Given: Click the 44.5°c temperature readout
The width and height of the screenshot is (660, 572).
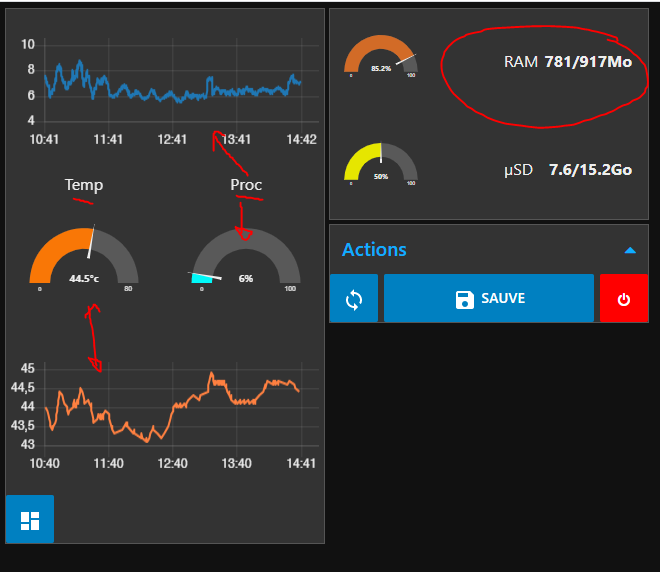Looking at the screenshot, I should click(x=84, y=279).
